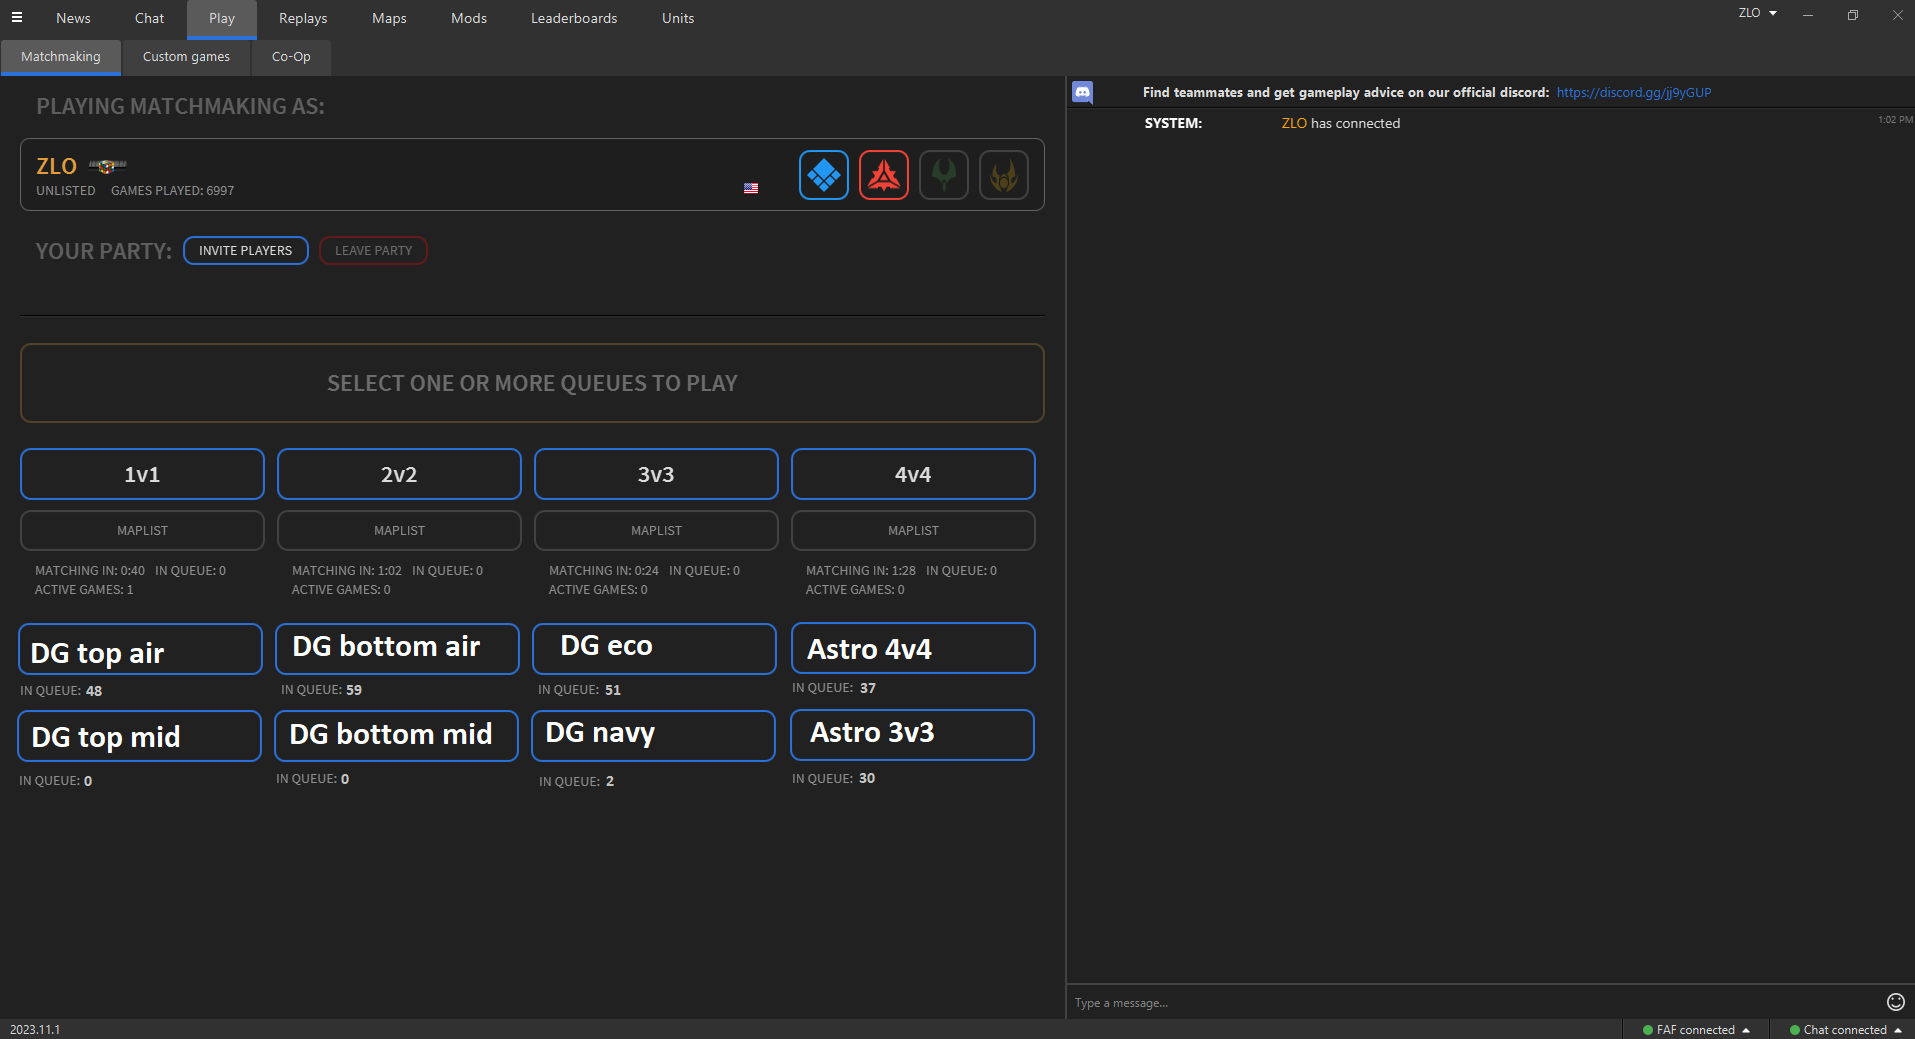Select the Matchmaking sub-tab
The image size is (1915, 1039).
(x=61, y=57)
